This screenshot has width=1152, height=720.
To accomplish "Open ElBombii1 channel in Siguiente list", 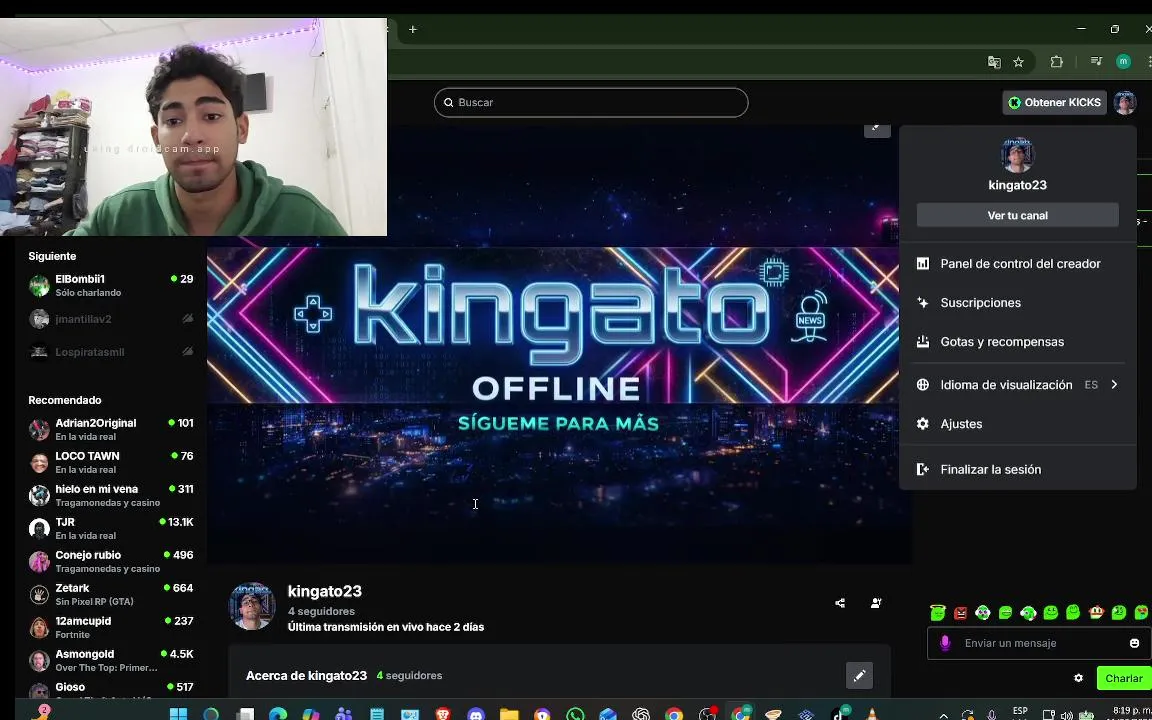I will point(111,286).
